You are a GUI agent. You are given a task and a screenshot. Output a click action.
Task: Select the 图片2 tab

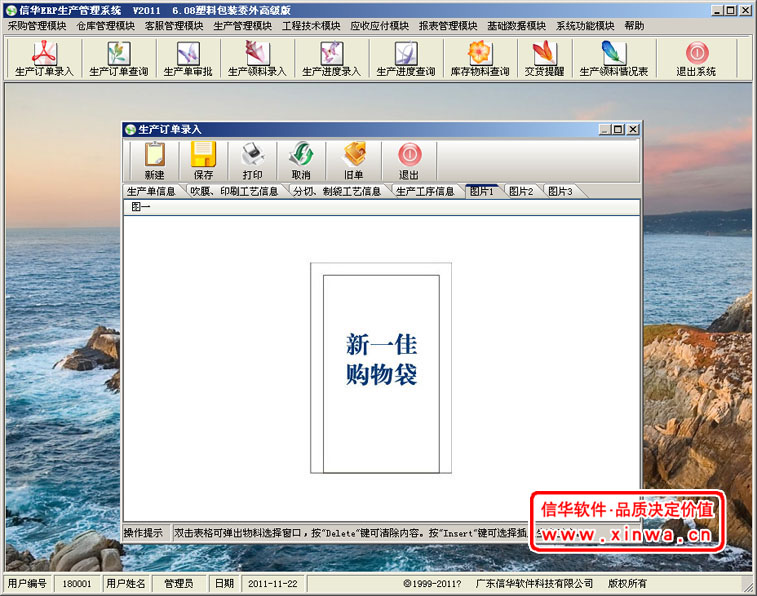[x=521, y=191]
